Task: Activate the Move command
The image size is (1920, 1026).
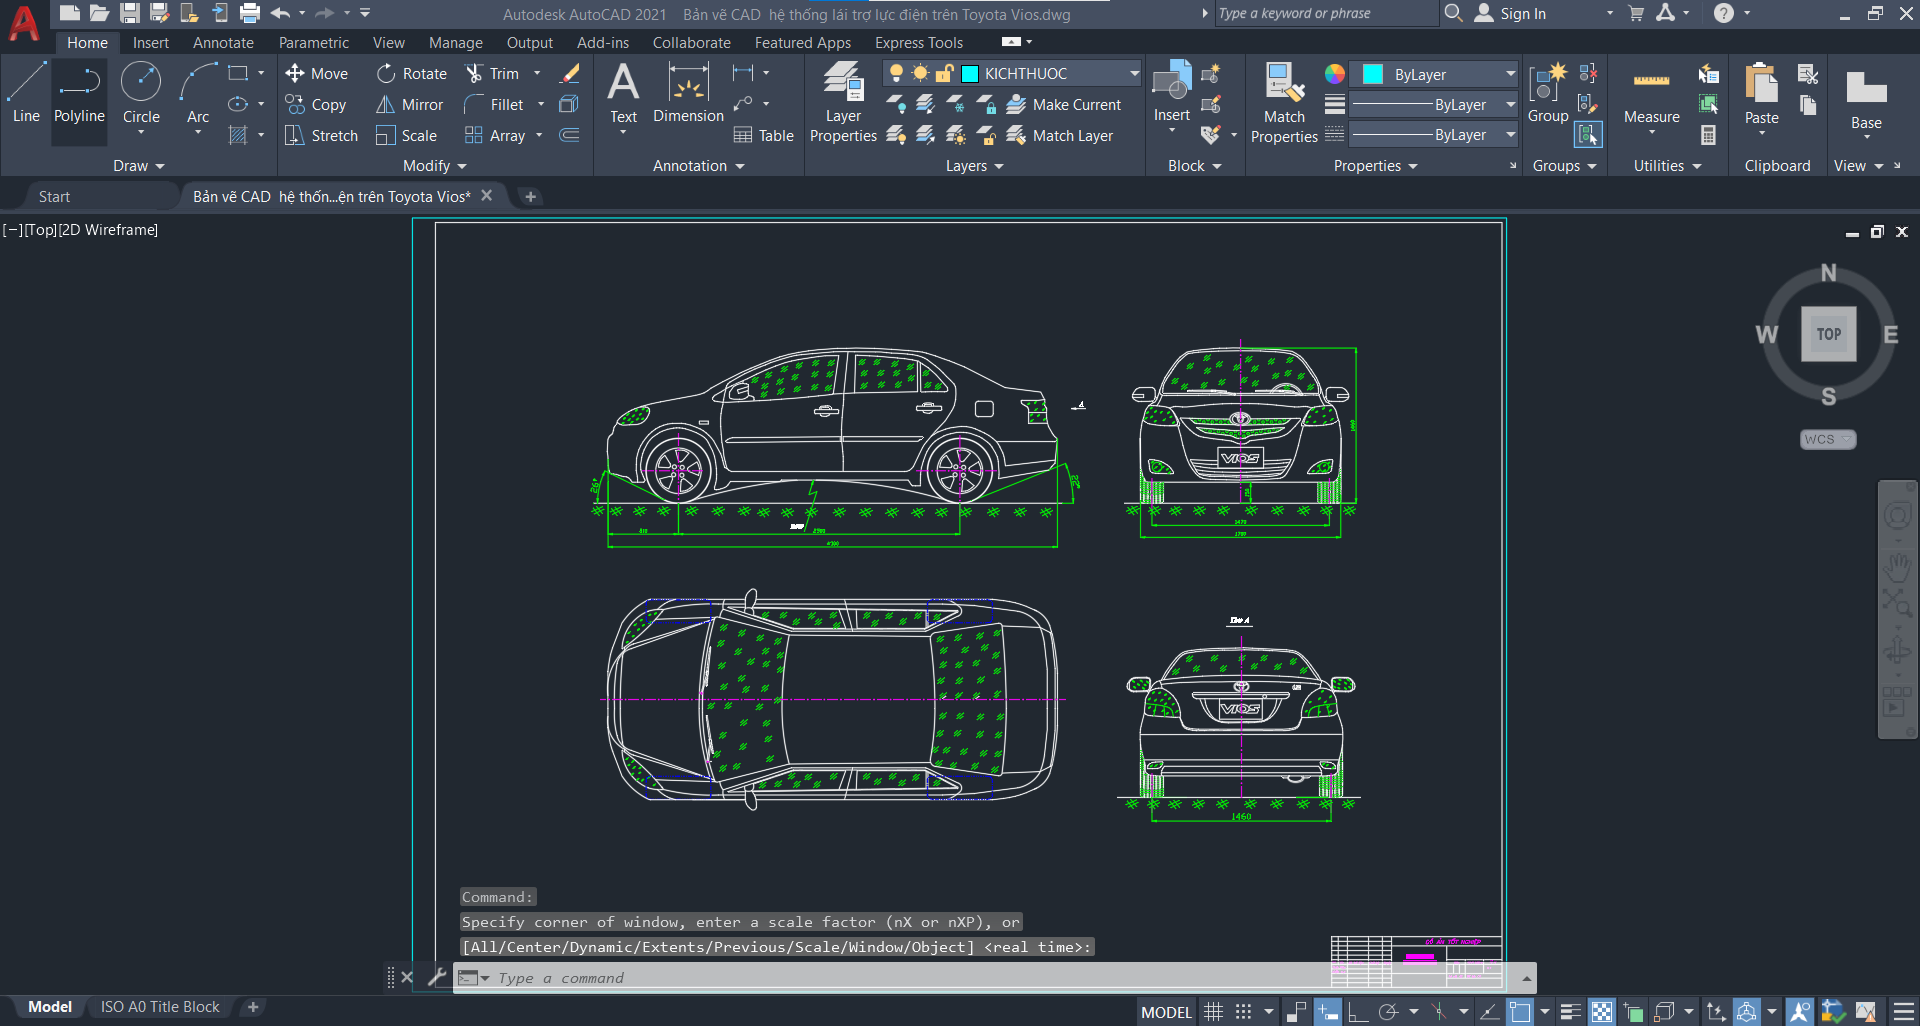Action: (x=316, y=73)
